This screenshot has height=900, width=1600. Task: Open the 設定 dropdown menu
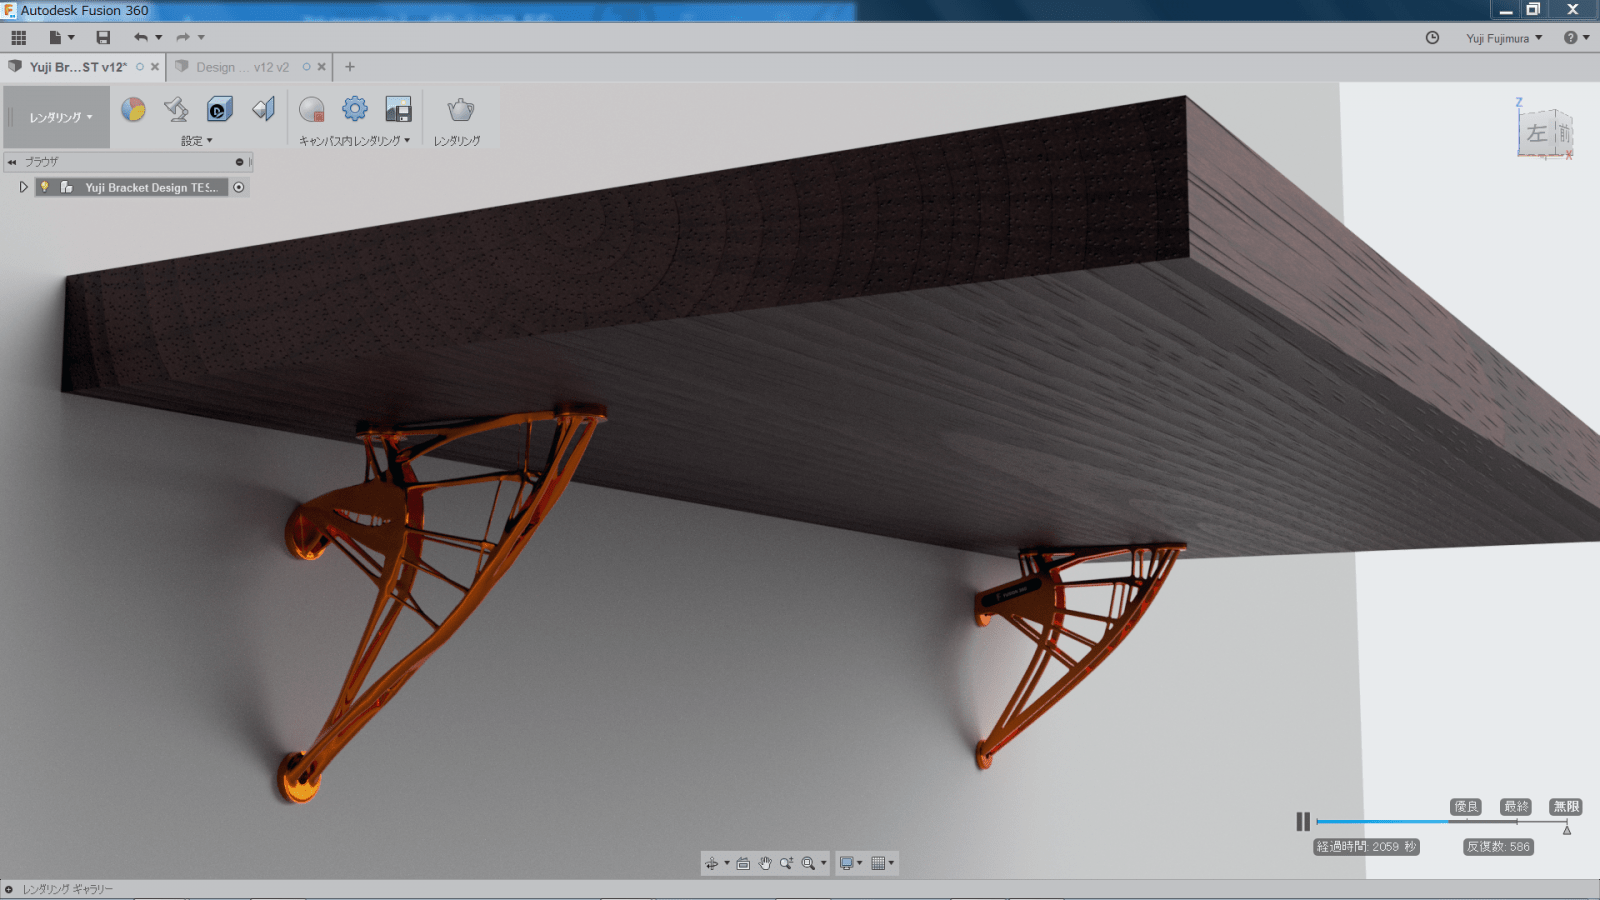pos(197,141)
